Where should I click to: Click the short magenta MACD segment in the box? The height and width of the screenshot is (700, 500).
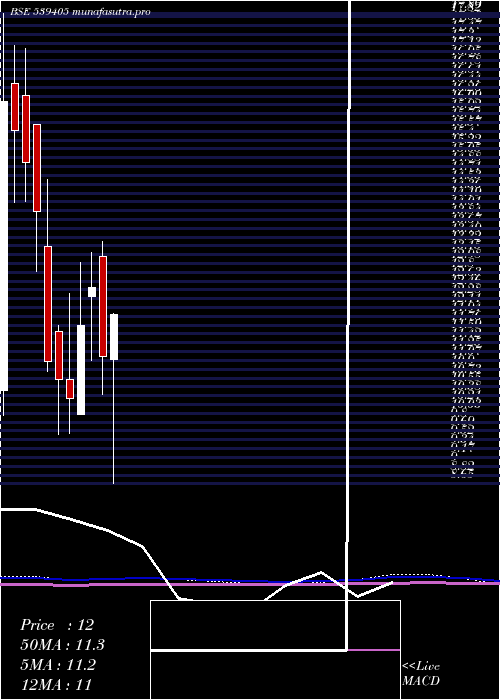pos(373,650)
